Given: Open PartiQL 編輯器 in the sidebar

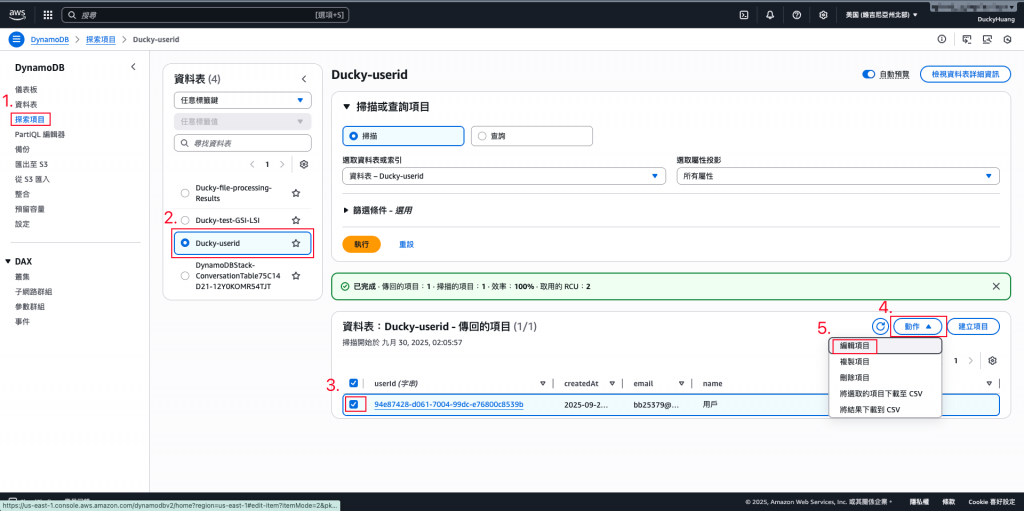Looking at the screenshot, I should pyautogui.click(x=40, y=135).
